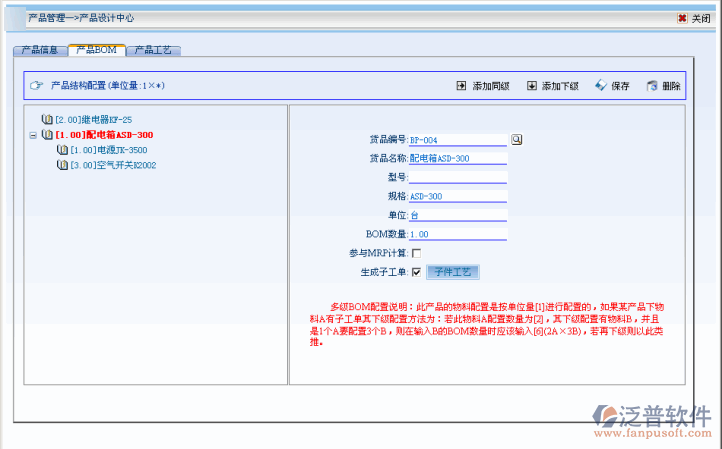Click the 保存 save icon
Viewport: 722px width, 449px height.
600,86
